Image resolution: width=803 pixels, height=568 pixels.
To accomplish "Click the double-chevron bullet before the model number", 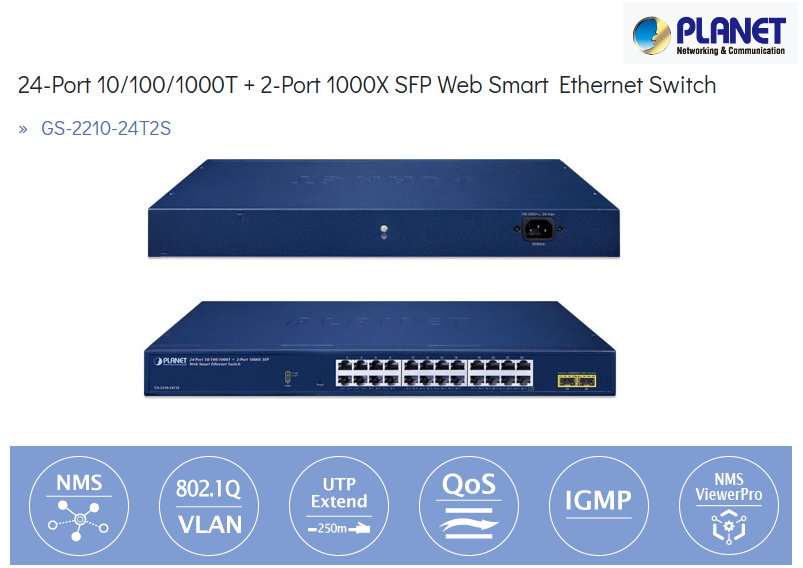I will click(x=23, y=129).
